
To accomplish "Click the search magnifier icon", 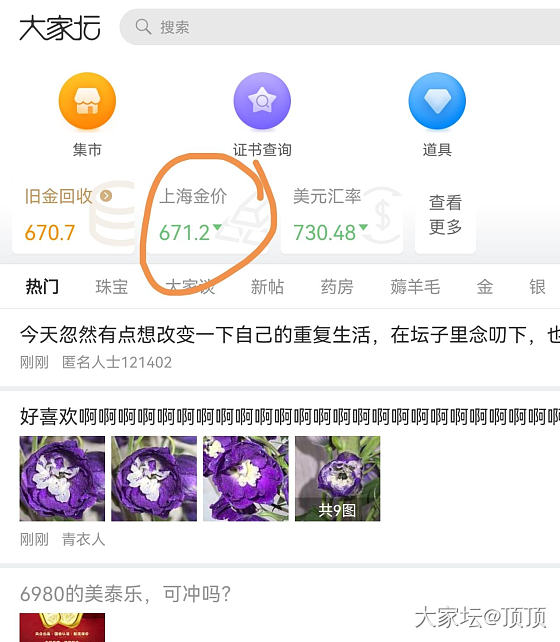I will pos(143,27).
